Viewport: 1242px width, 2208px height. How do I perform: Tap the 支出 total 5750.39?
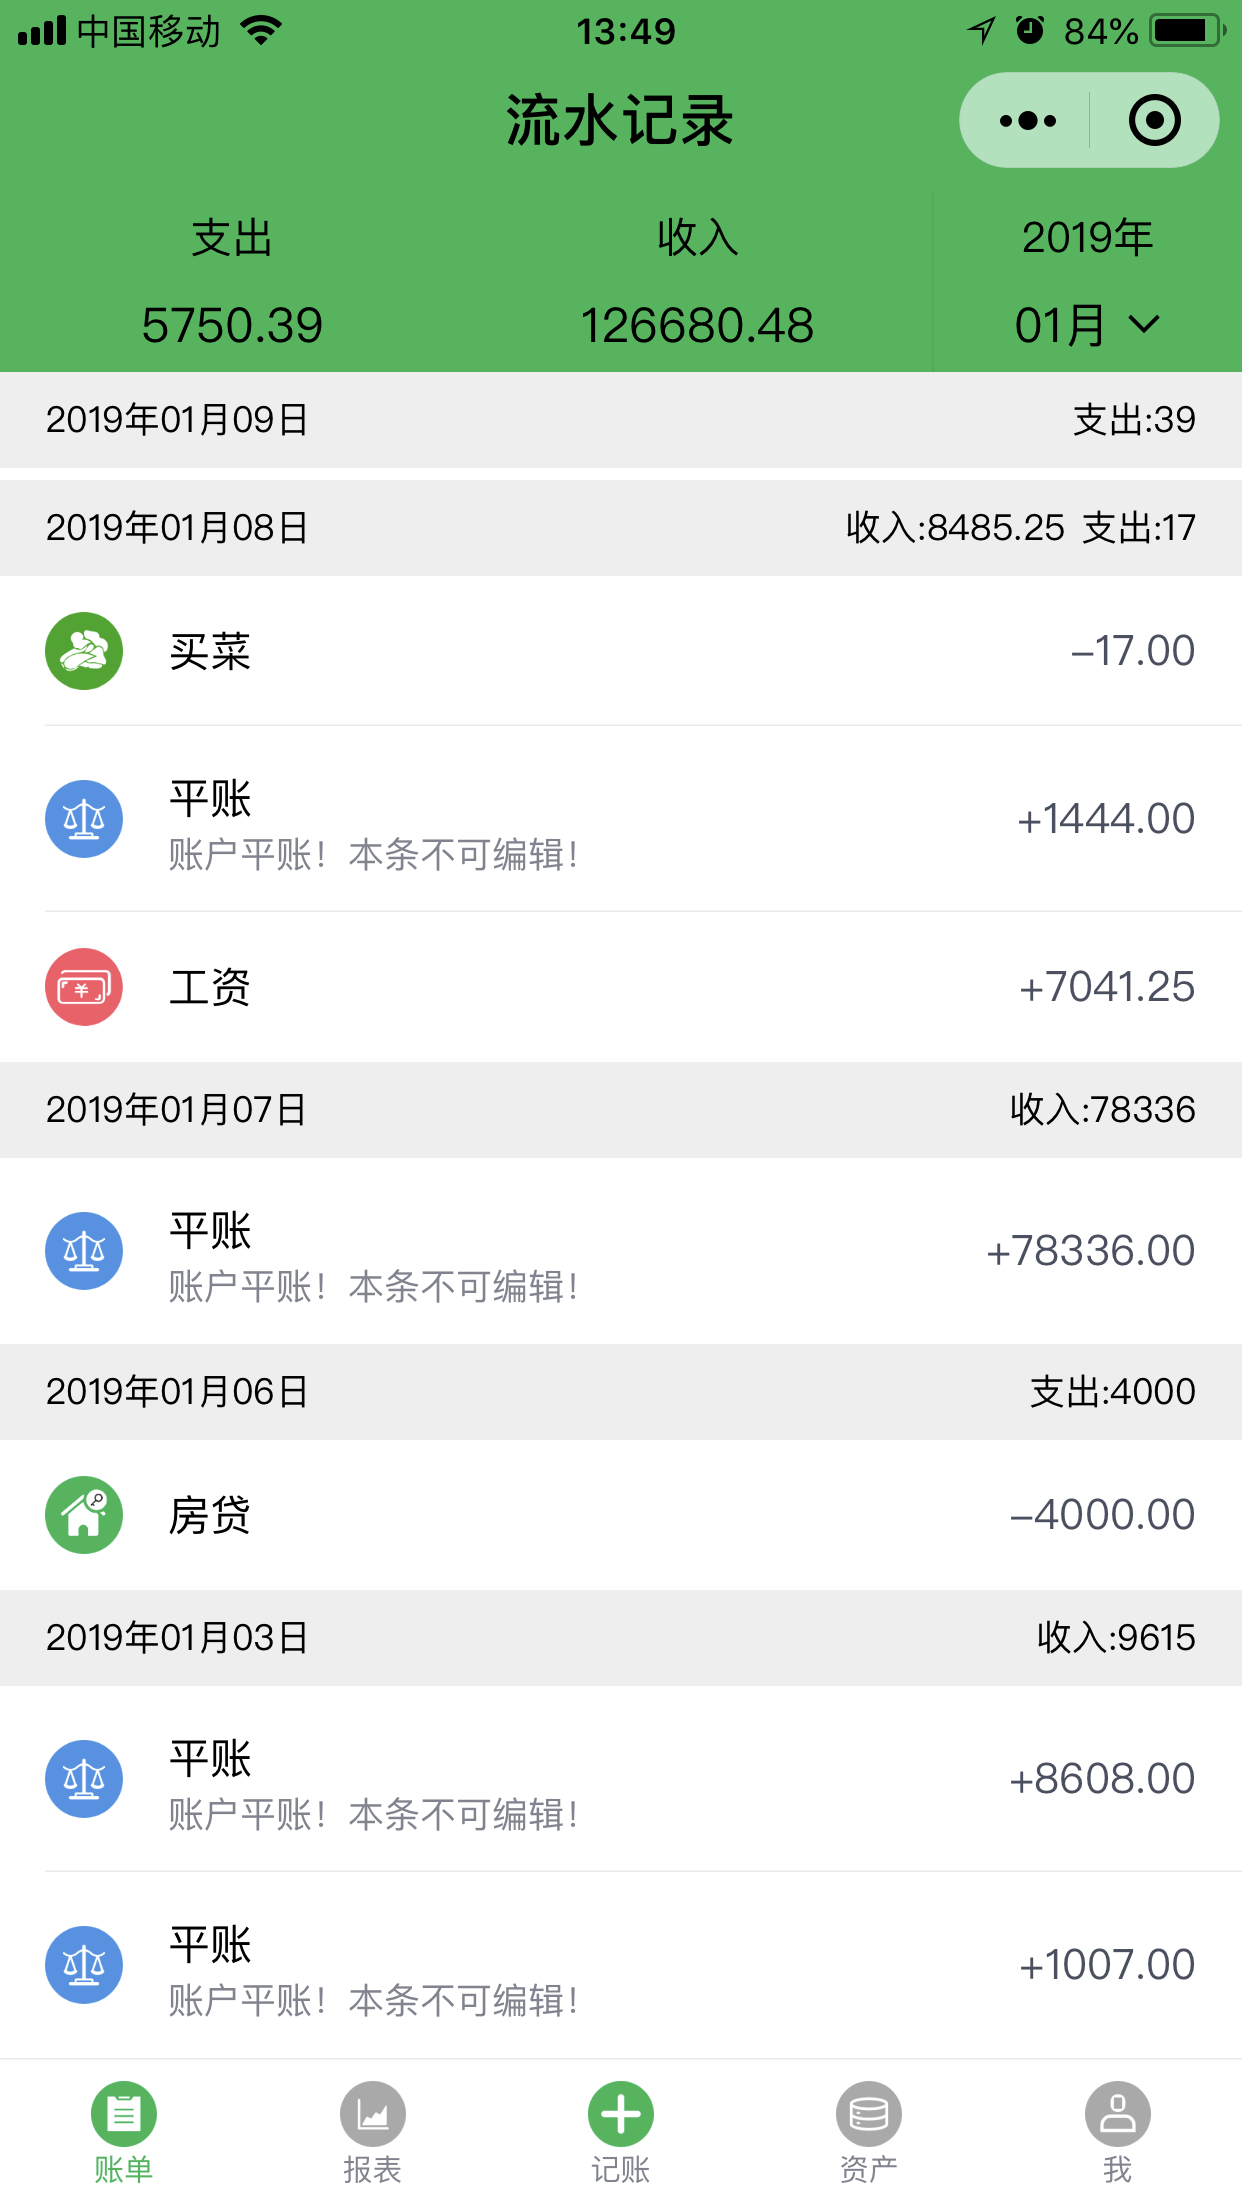[232, 325]
